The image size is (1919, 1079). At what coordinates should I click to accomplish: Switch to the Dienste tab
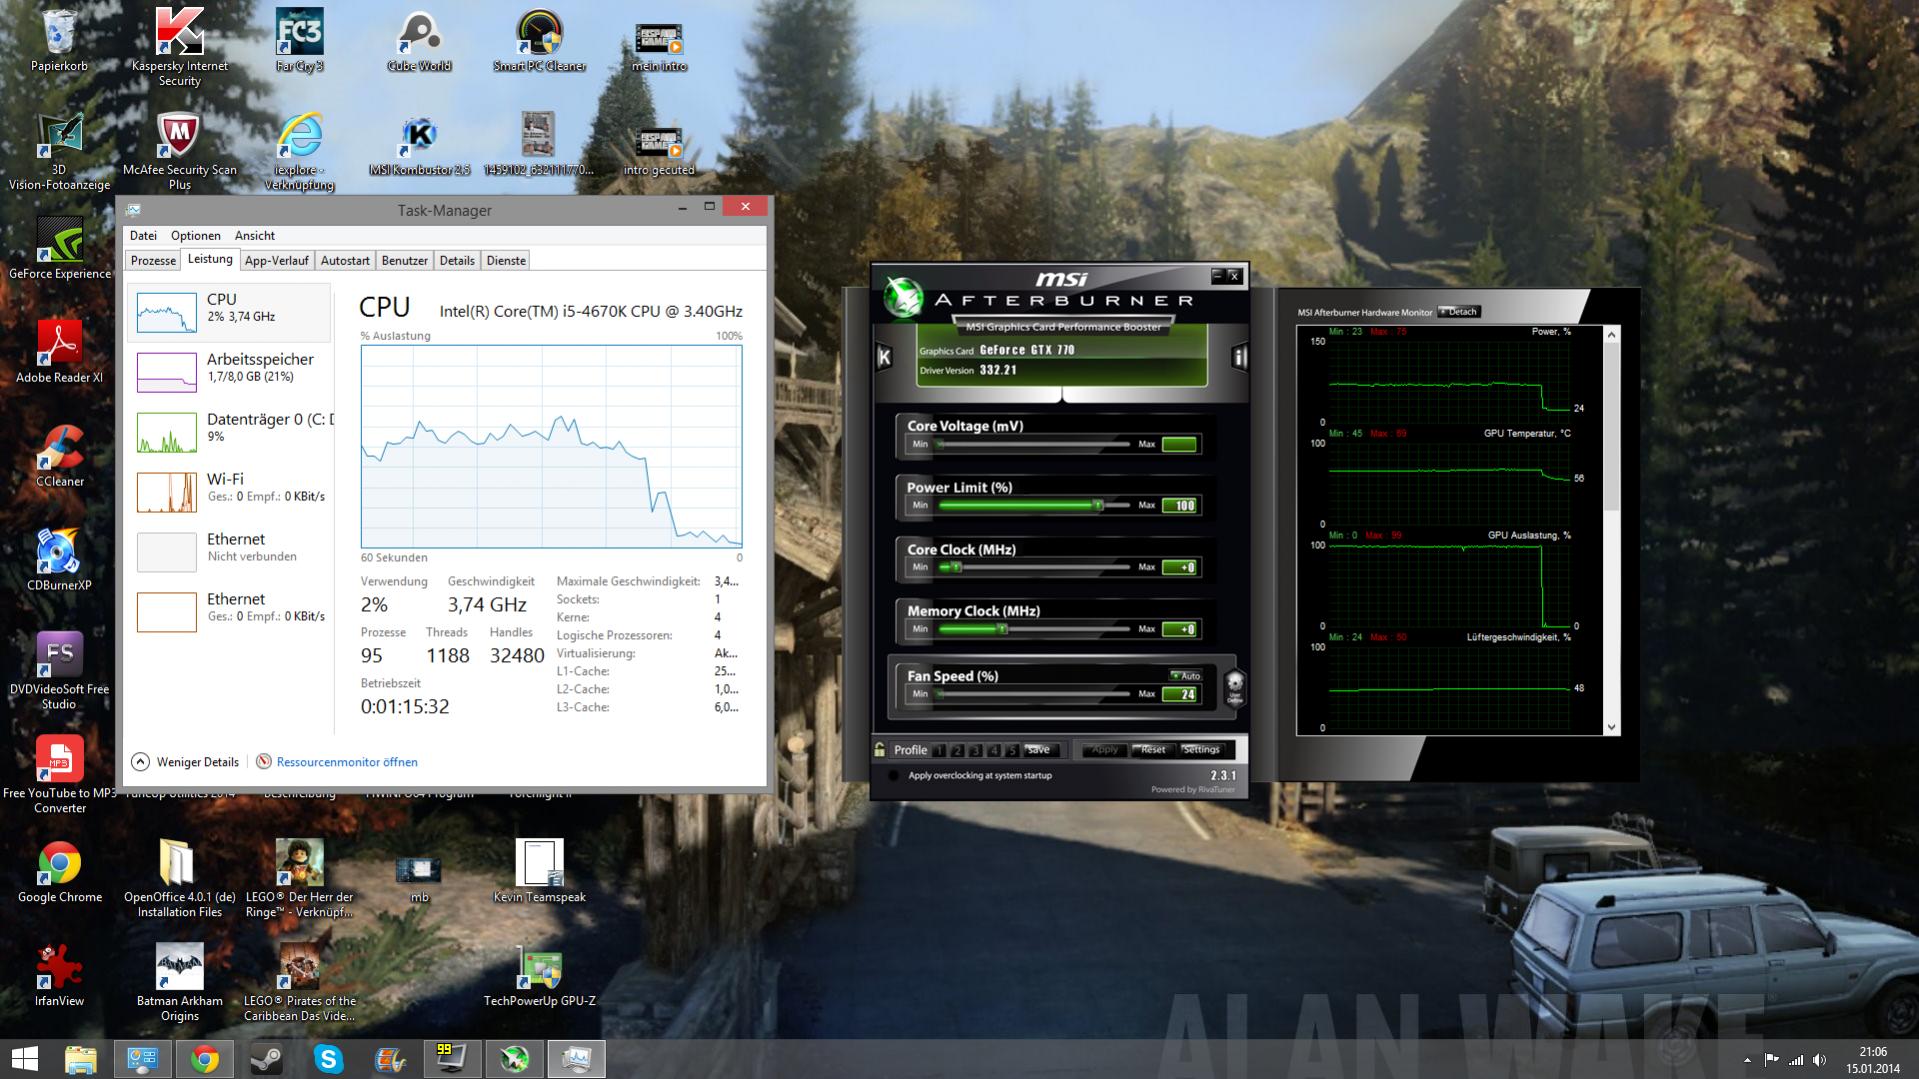pos(506,261)
